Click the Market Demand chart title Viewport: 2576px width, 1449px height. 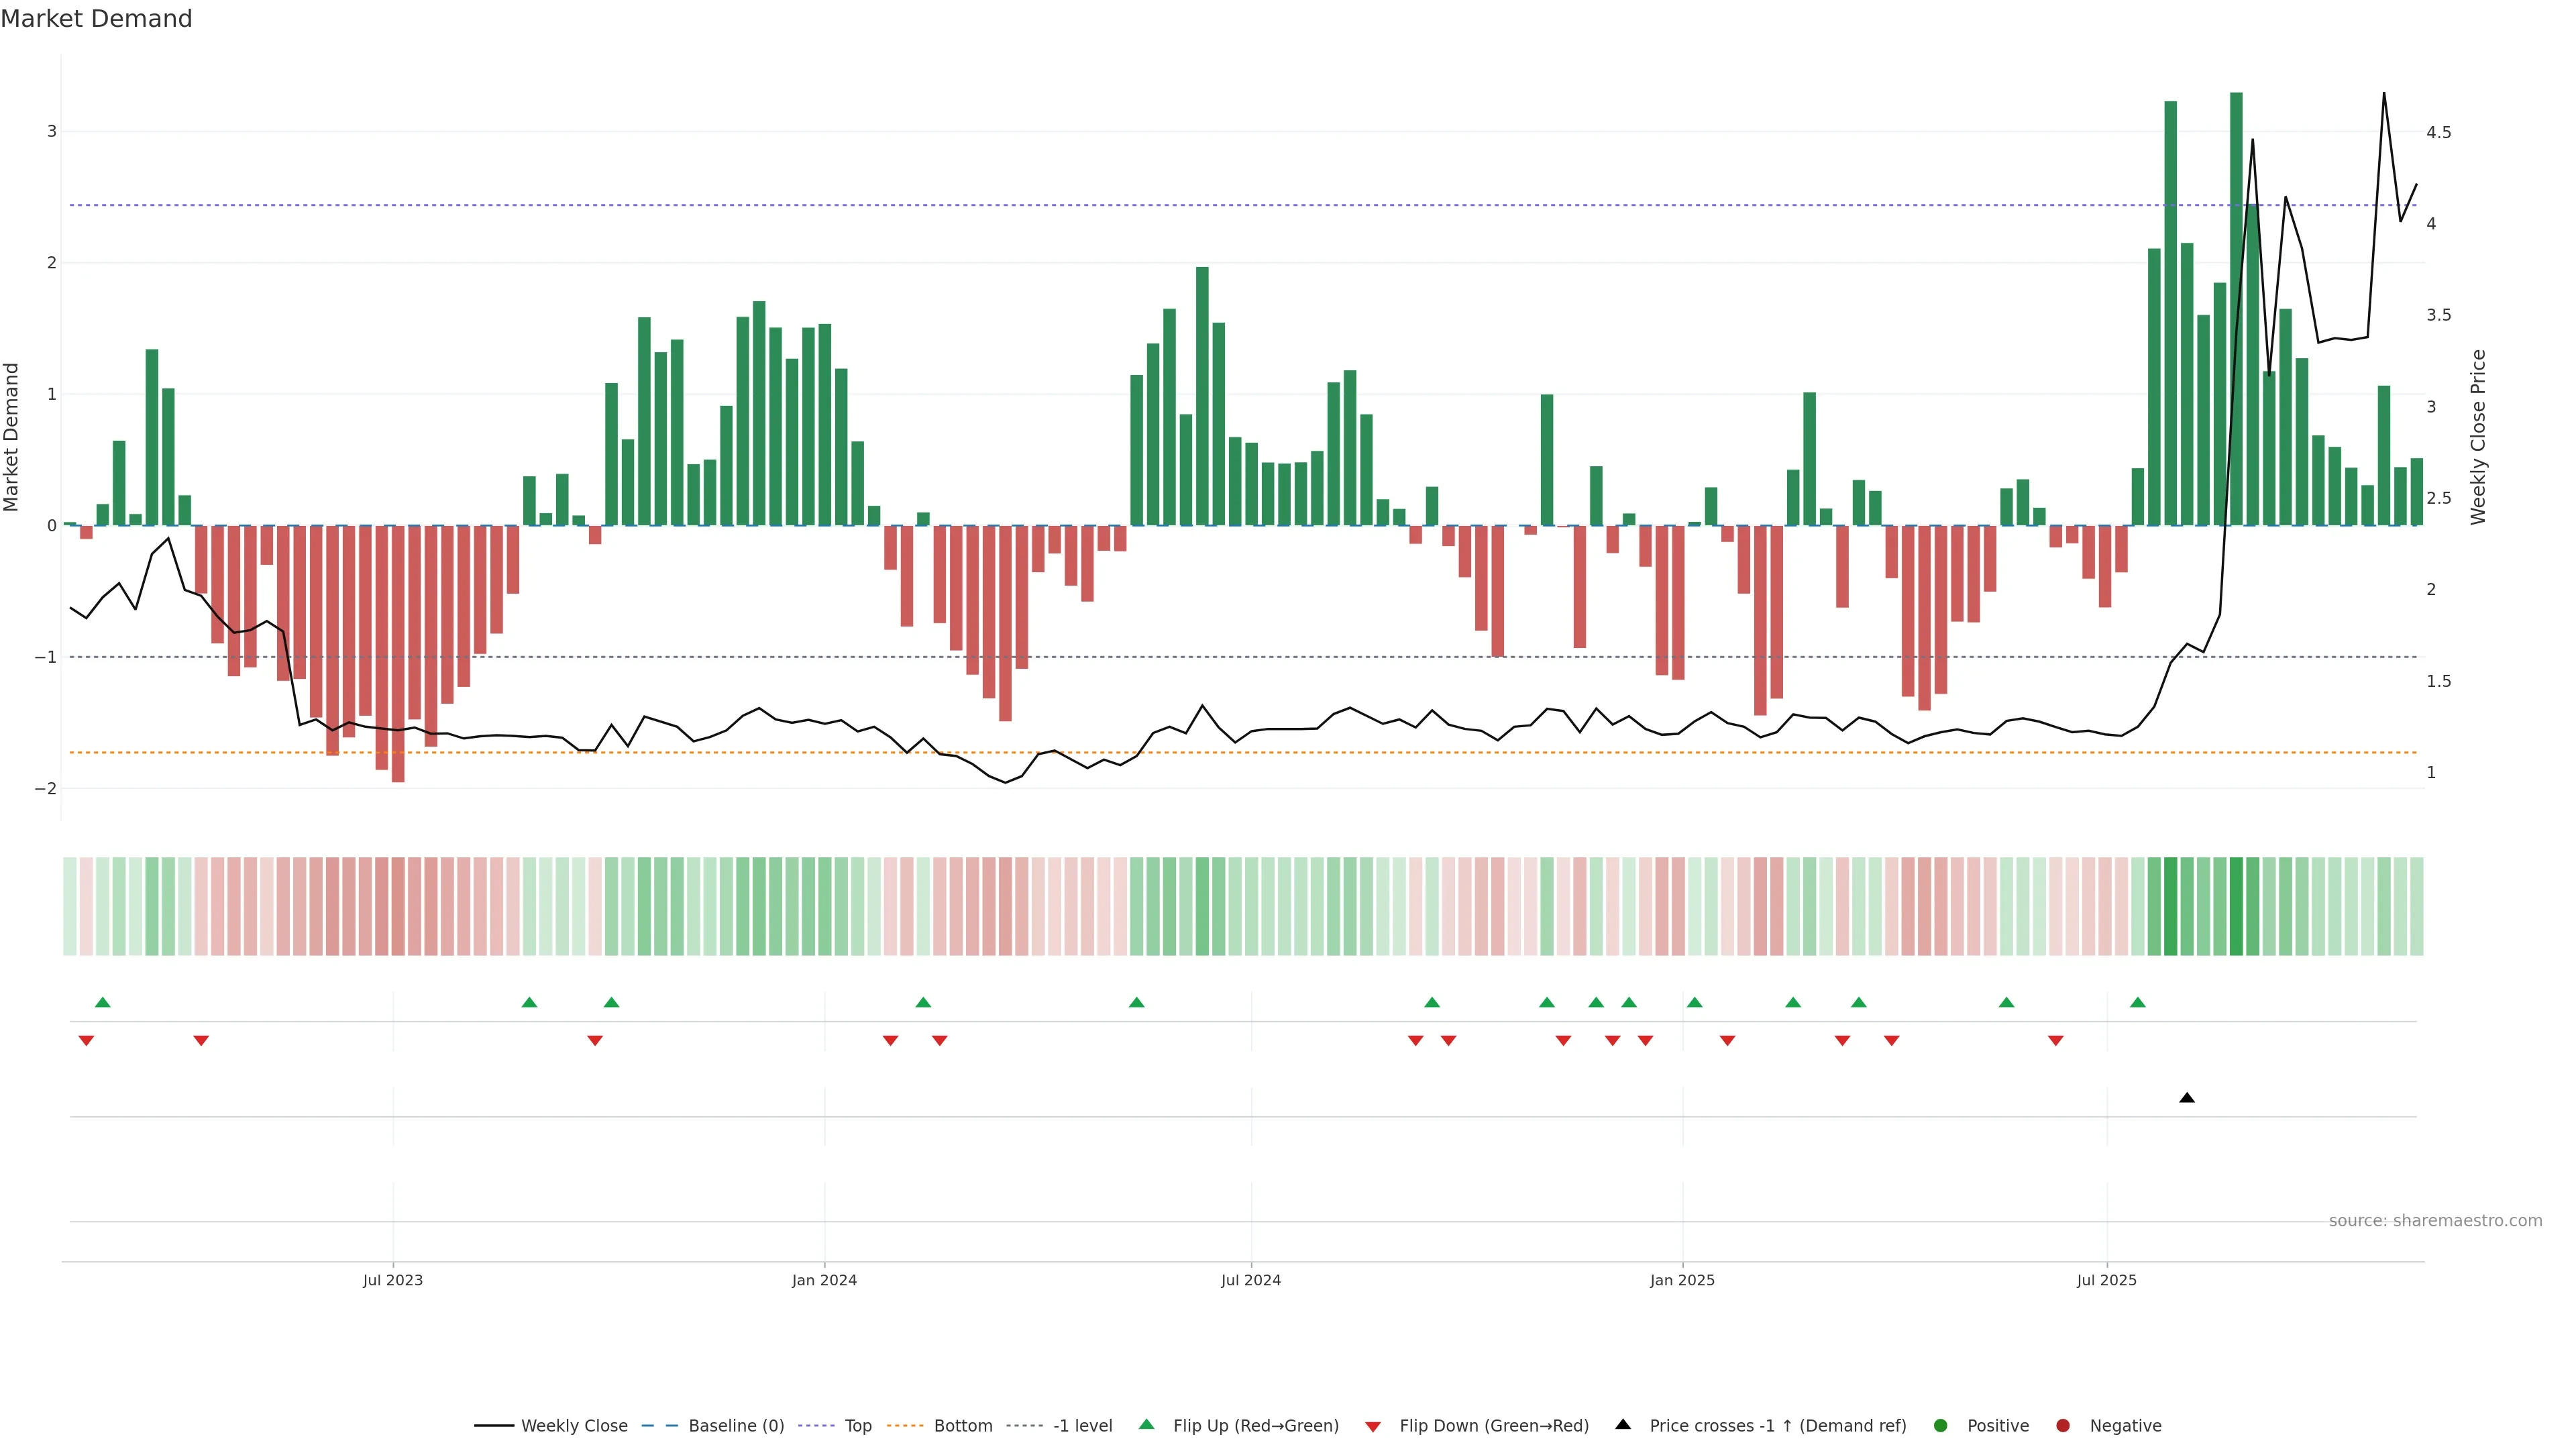click(96, 19)
